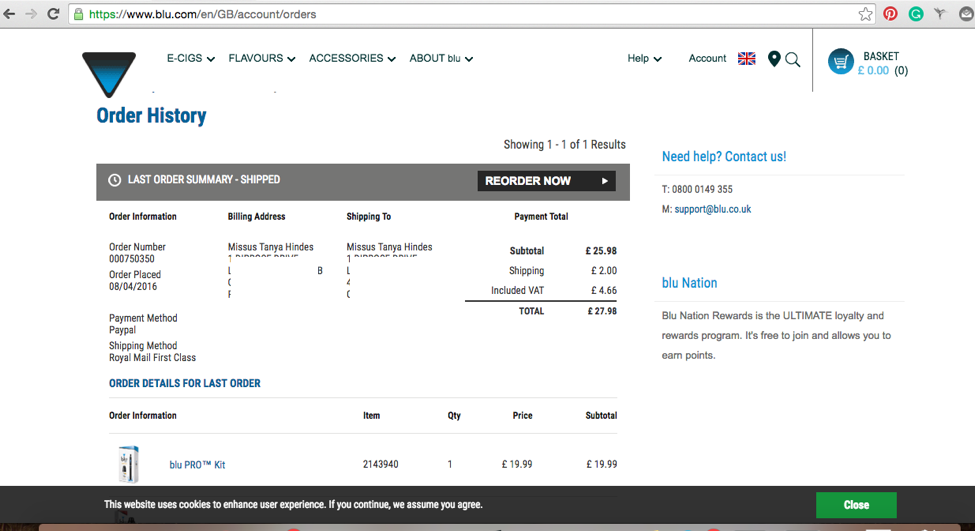Image resolution: width=975 pixels, height=531 pixels.
Task: Click the Showing 1 - 1 of 1 Results text
Action: coord(565,145)
